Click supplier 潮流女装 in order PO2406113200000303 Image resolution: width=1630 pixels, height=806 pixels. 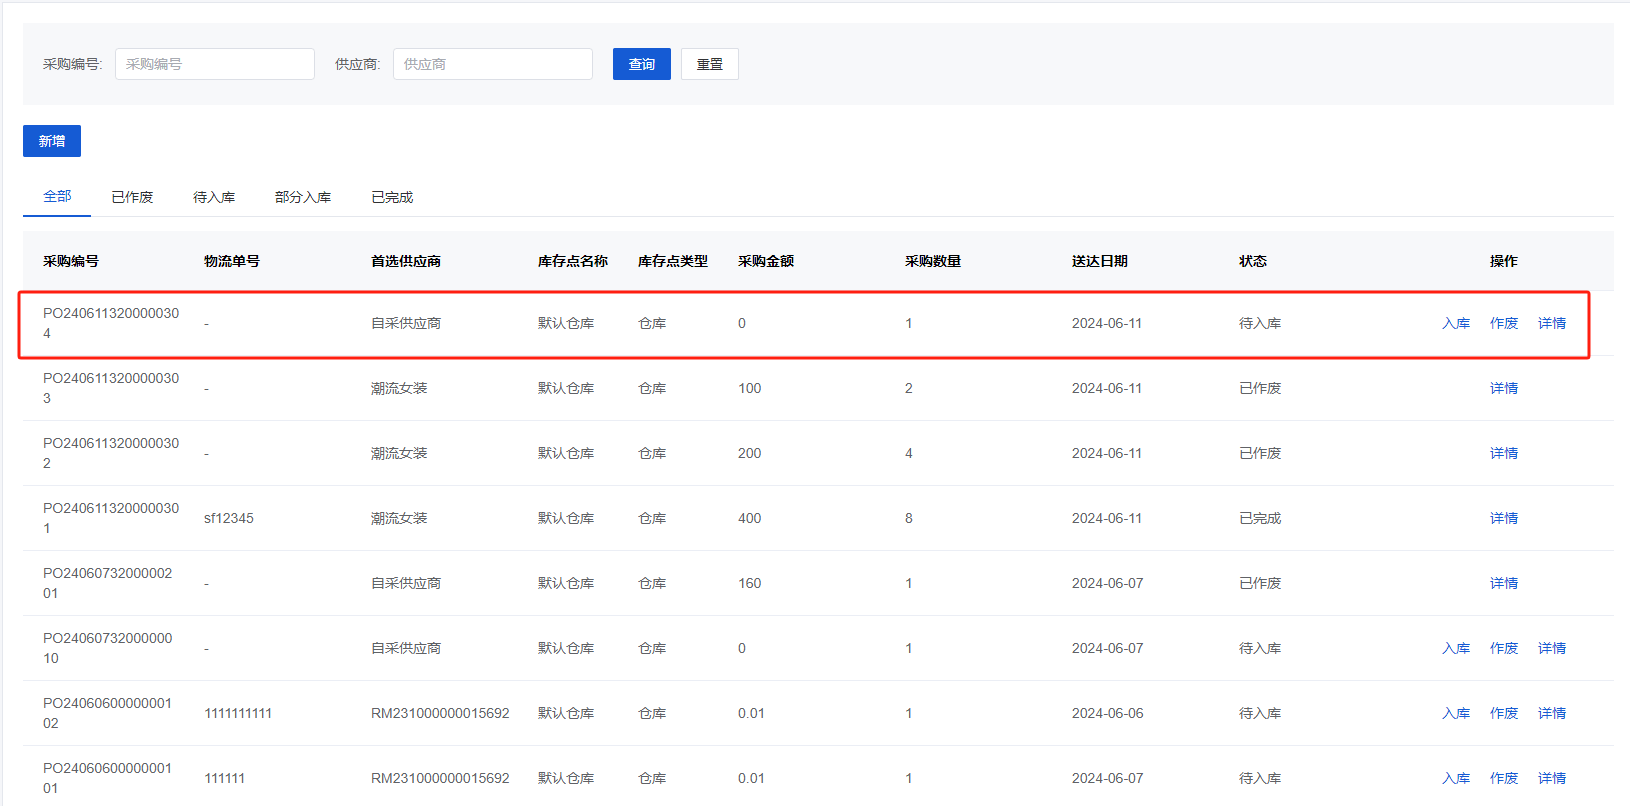(399, 388)
